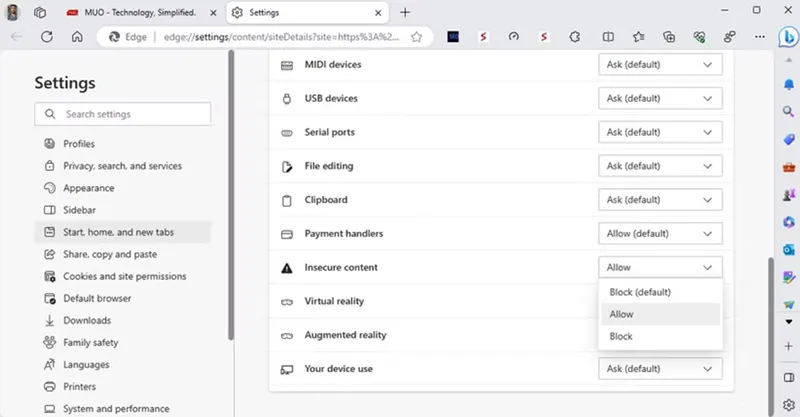Expand the MIDI devices permission dropdown

click(660, 65)
